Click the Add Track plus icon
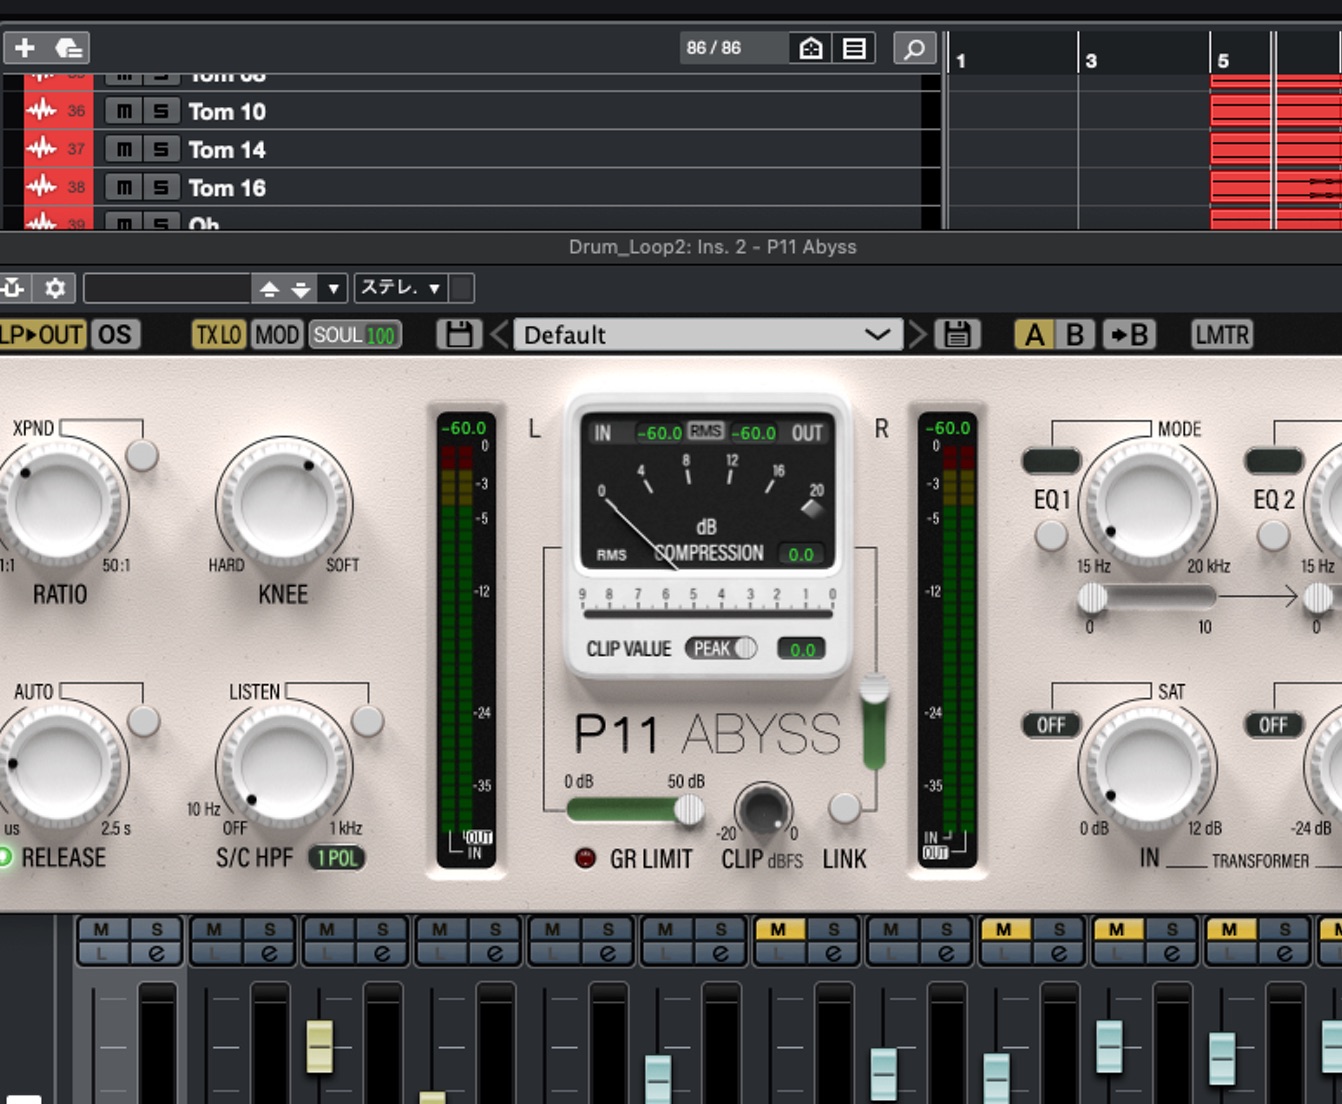 click(25, 48)
